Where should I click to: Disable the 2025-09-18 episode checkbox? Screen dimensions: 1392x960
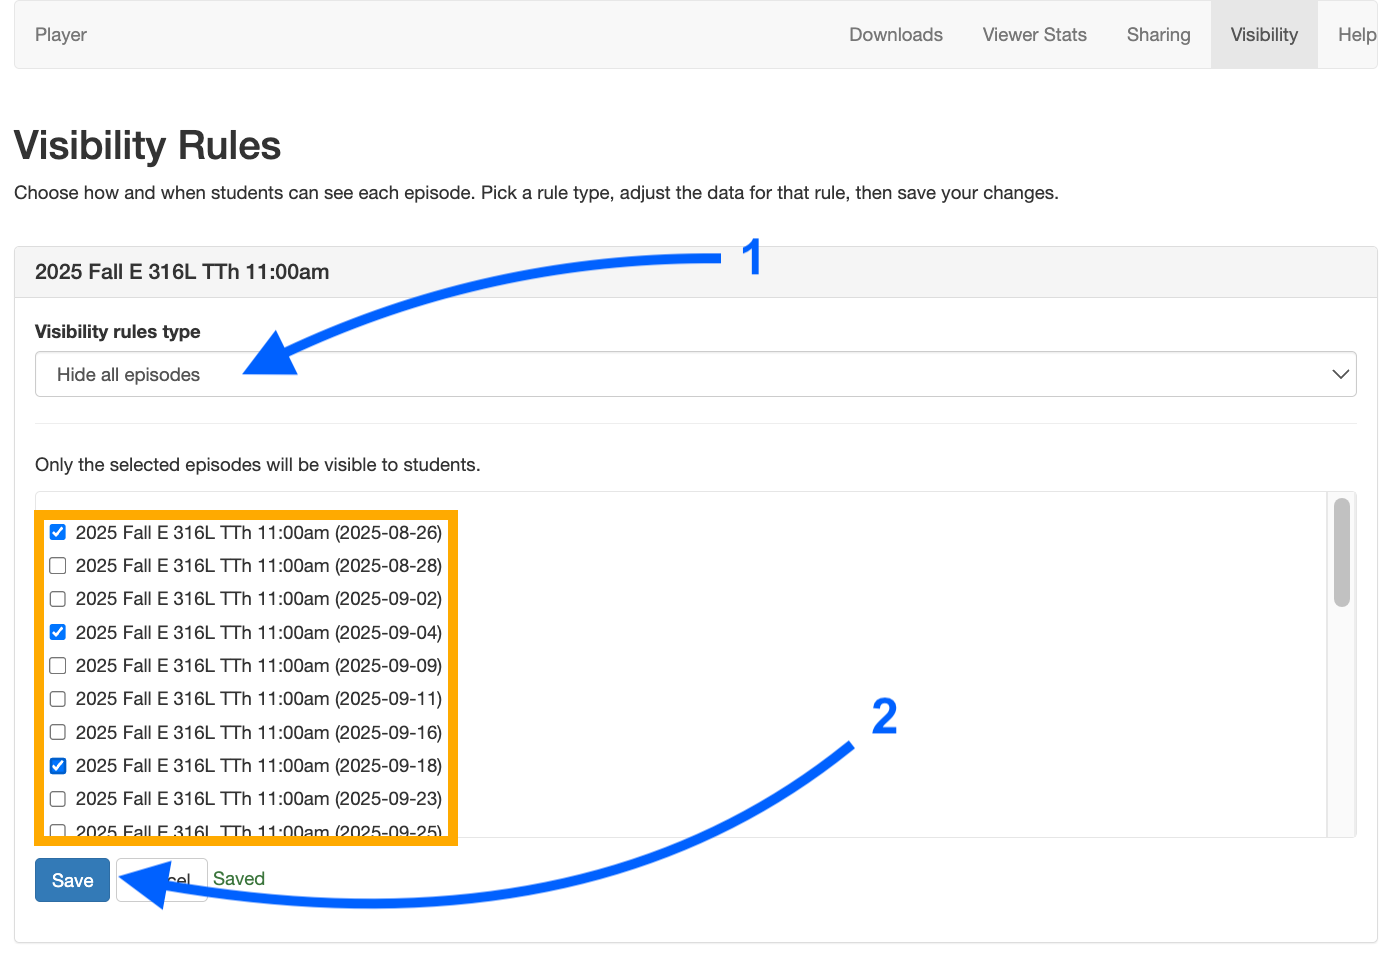(58, 766)
